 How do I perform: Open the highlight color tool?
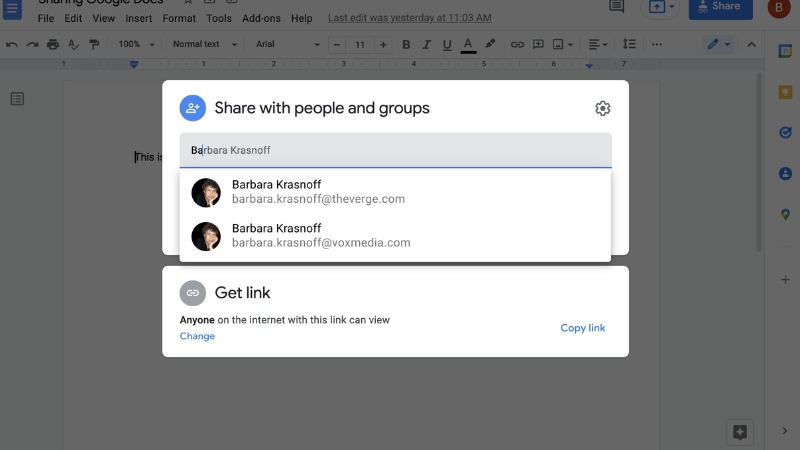click(490, 44)
